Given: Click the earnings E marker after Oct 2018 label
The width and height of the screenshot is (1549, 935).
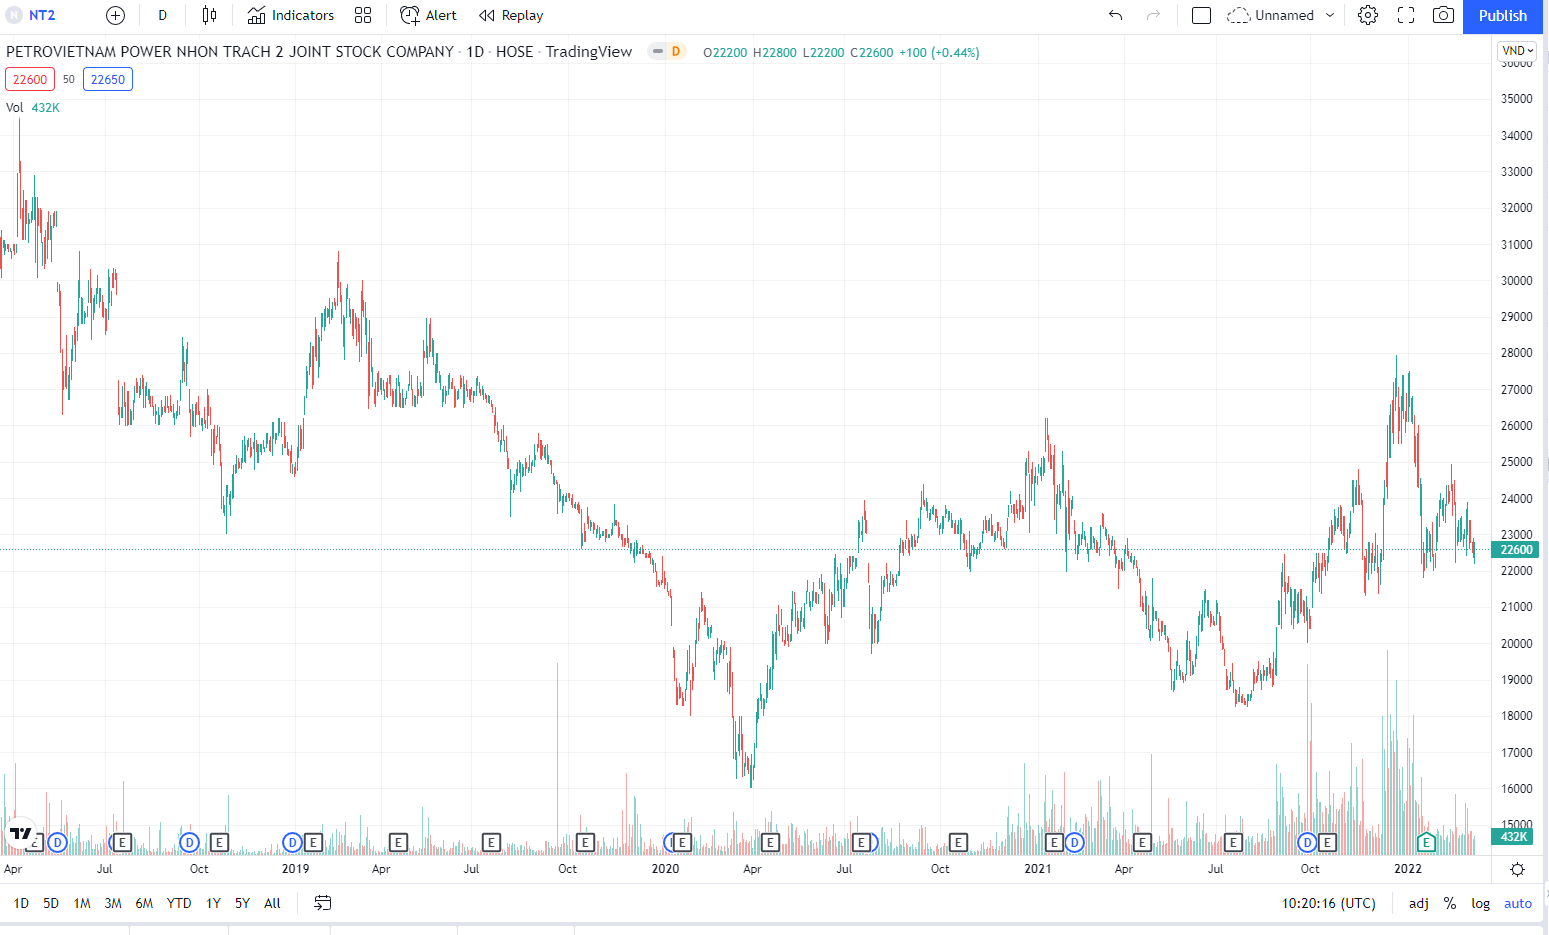Looking at the screenshot, I should coord(219,843).
